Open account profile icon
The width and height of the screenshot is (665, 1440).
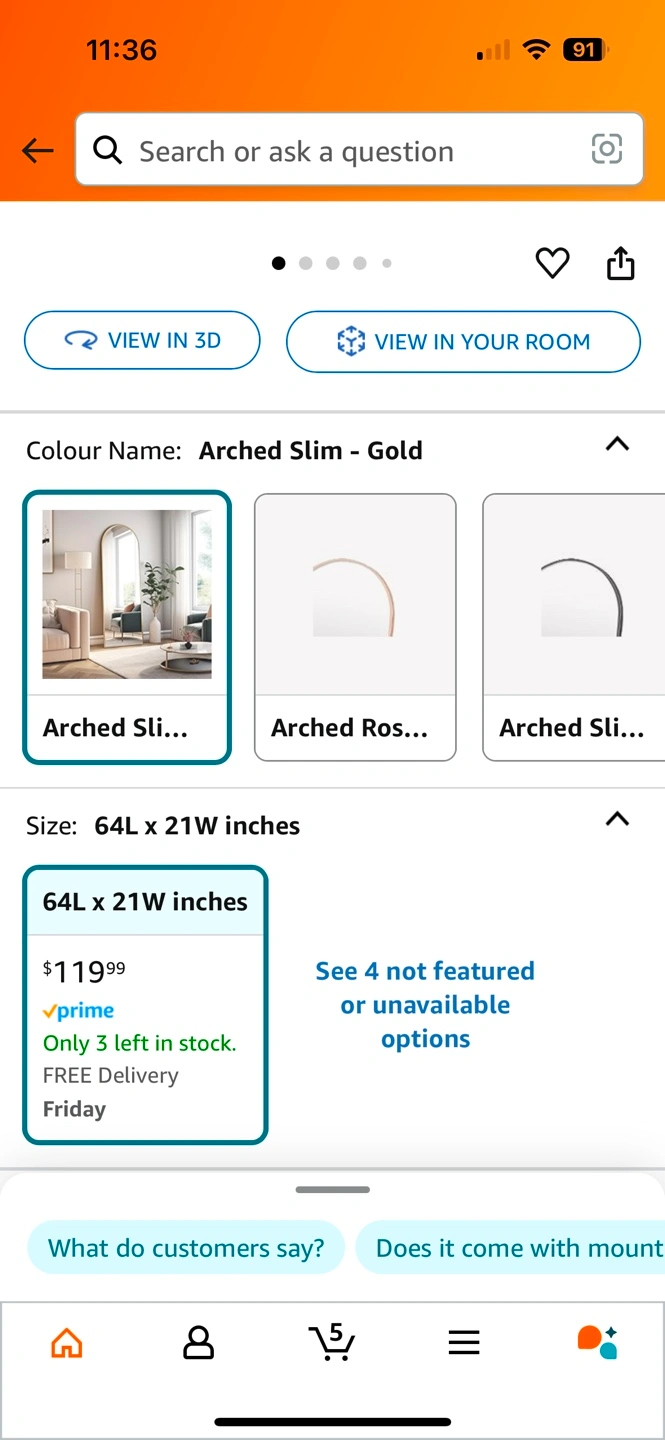pyautogui.click(x=199, y=1343)
